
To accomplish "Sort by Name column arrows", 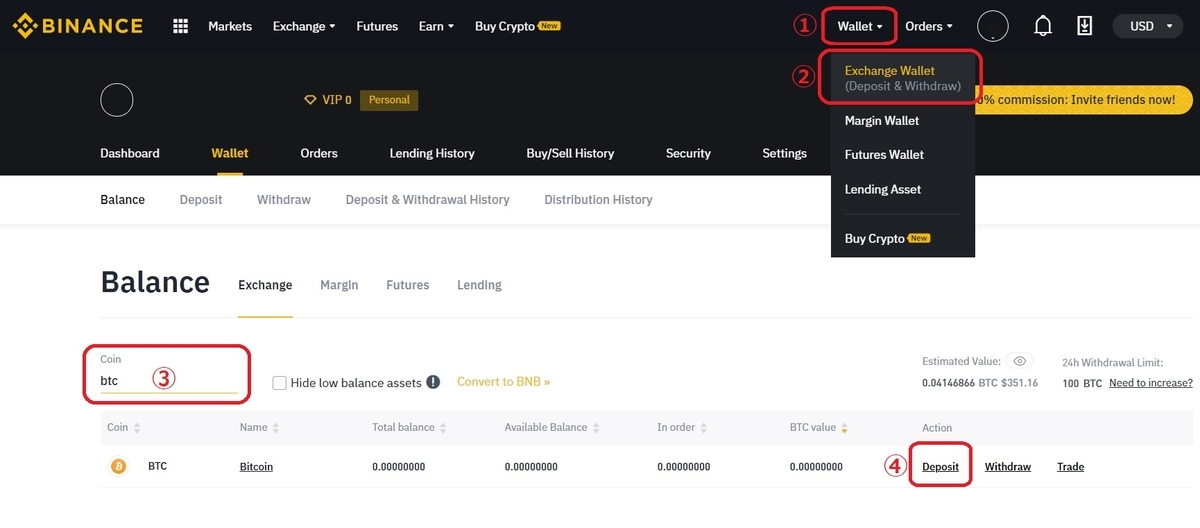I will (x=275, y=428).
